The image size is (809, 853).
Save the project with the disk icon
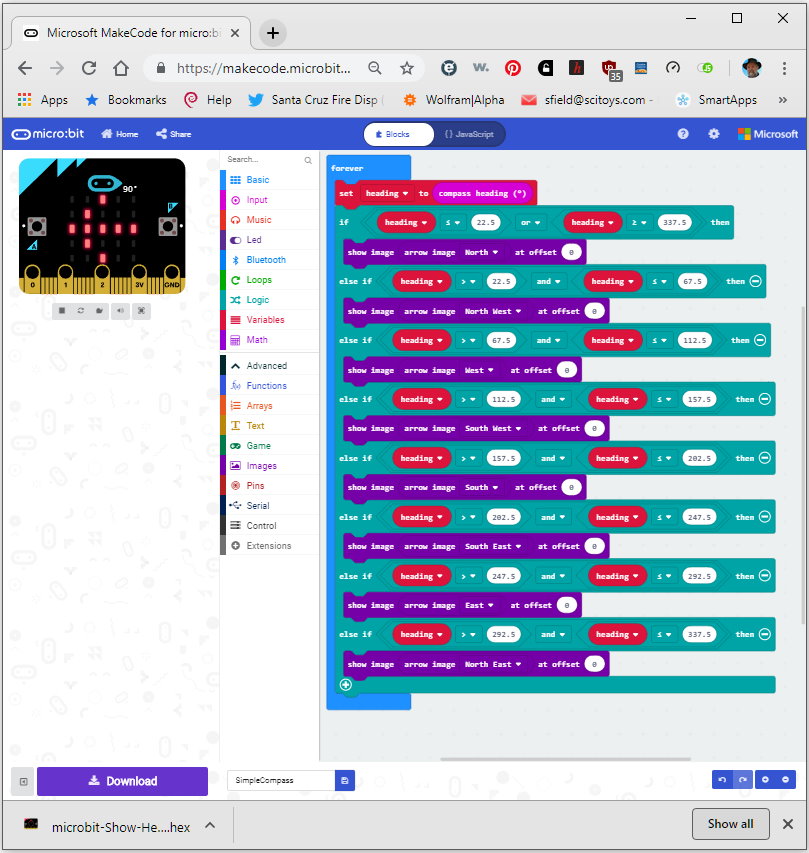345,780
